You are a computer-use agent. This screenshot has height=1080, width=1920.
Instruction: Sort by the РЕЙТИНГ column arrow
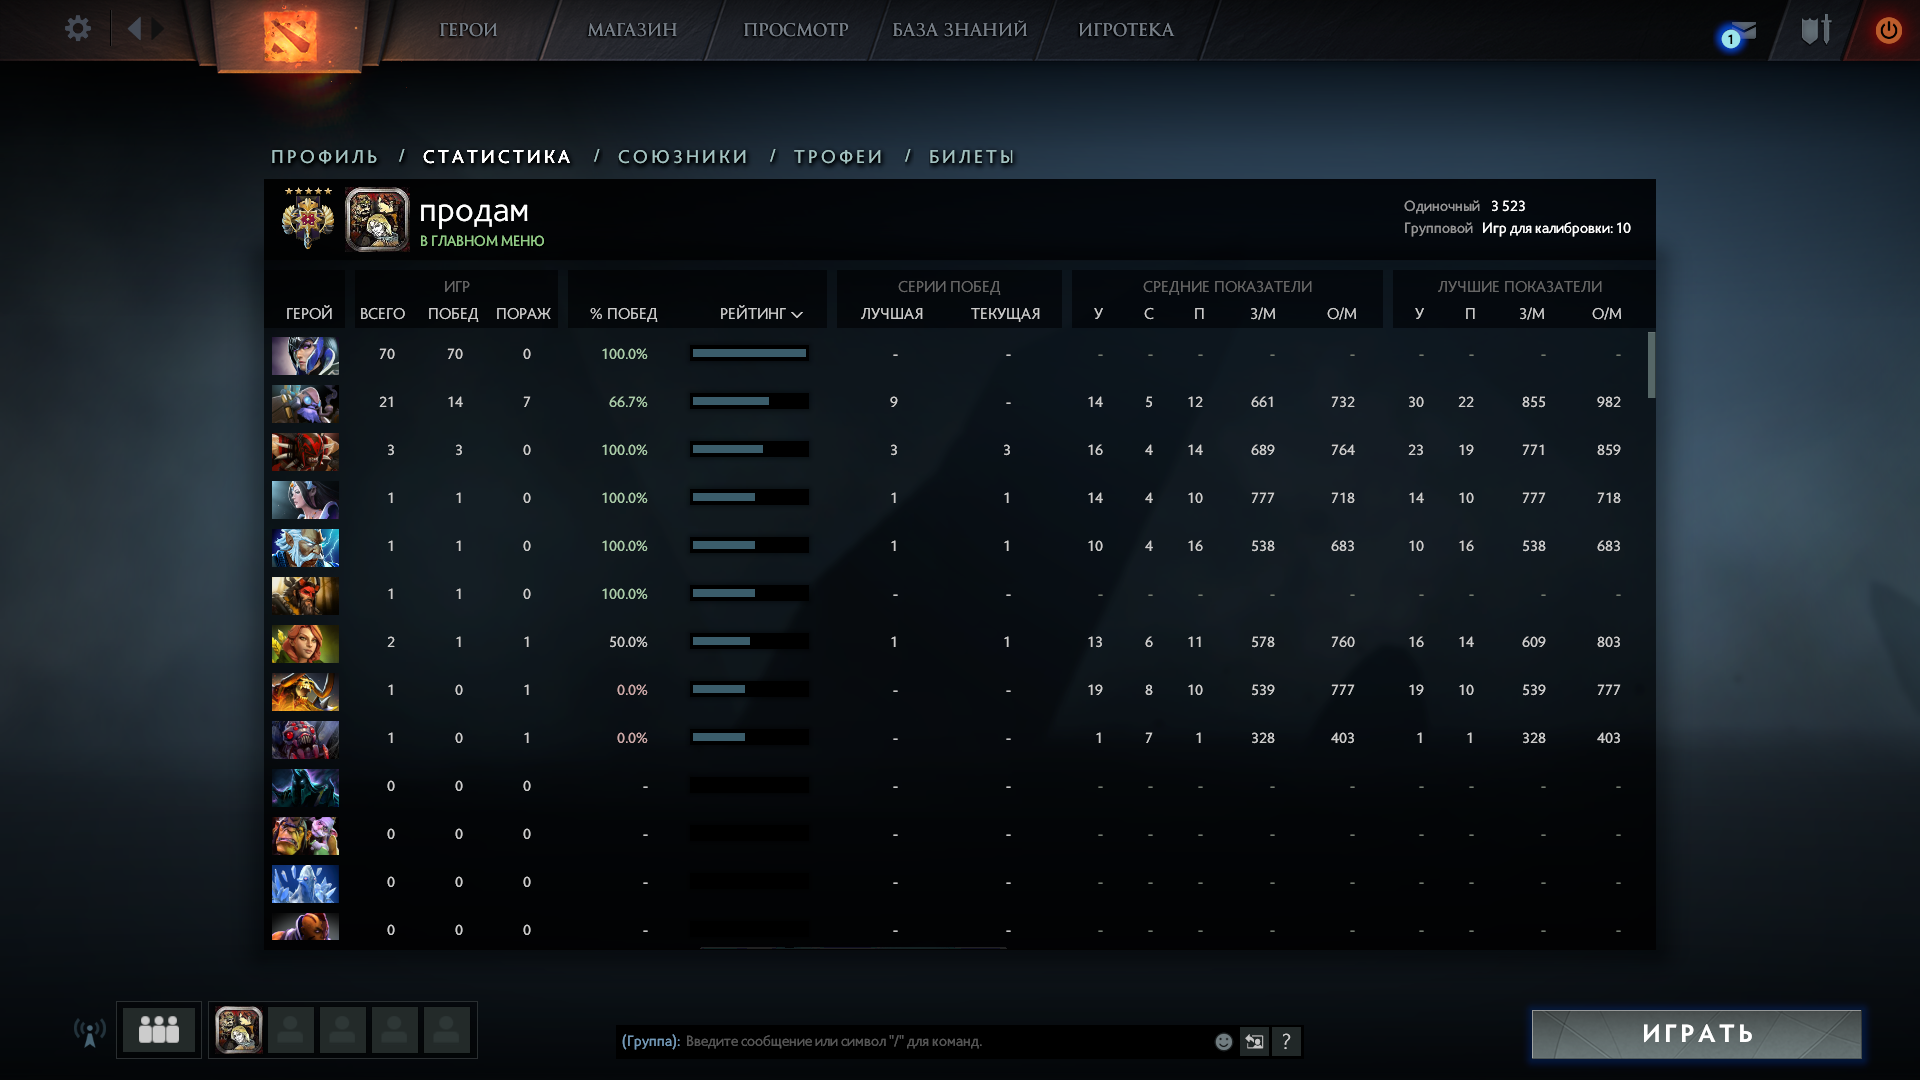[x=797, y=315]
